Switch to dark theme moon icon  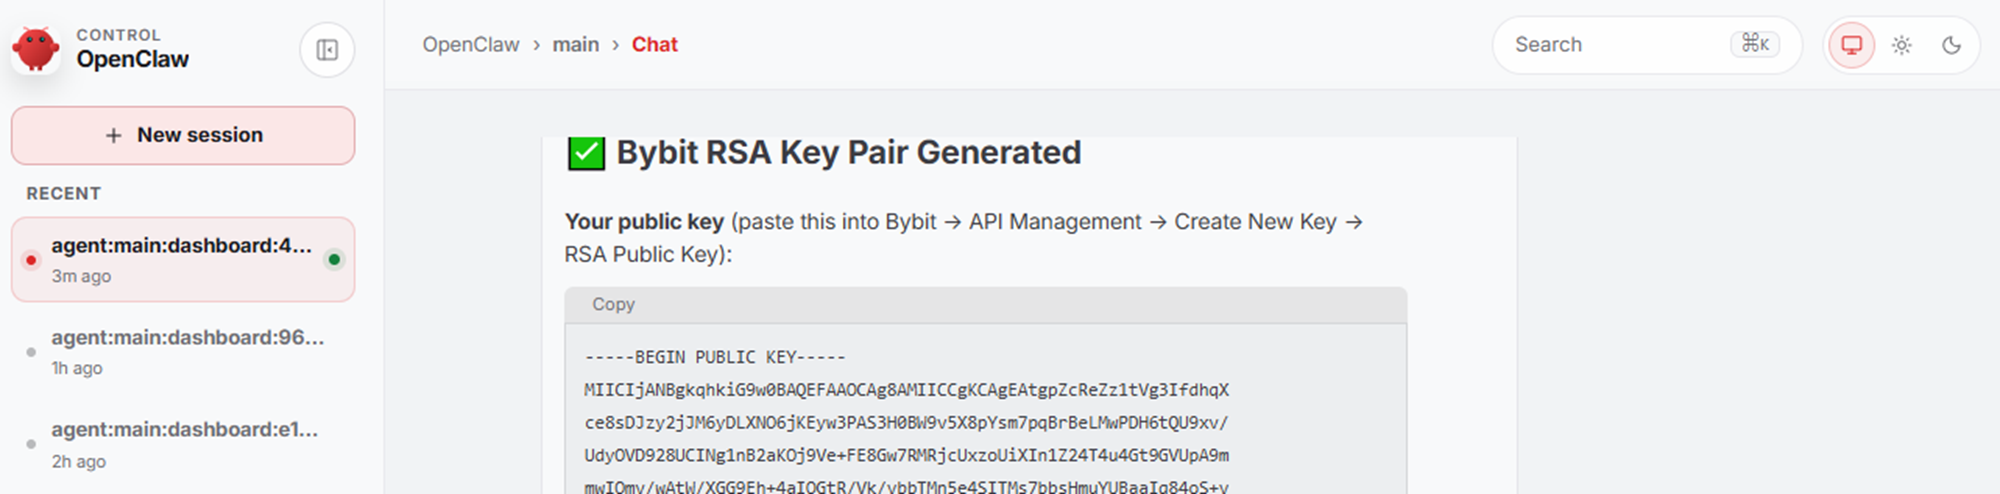1951,45
